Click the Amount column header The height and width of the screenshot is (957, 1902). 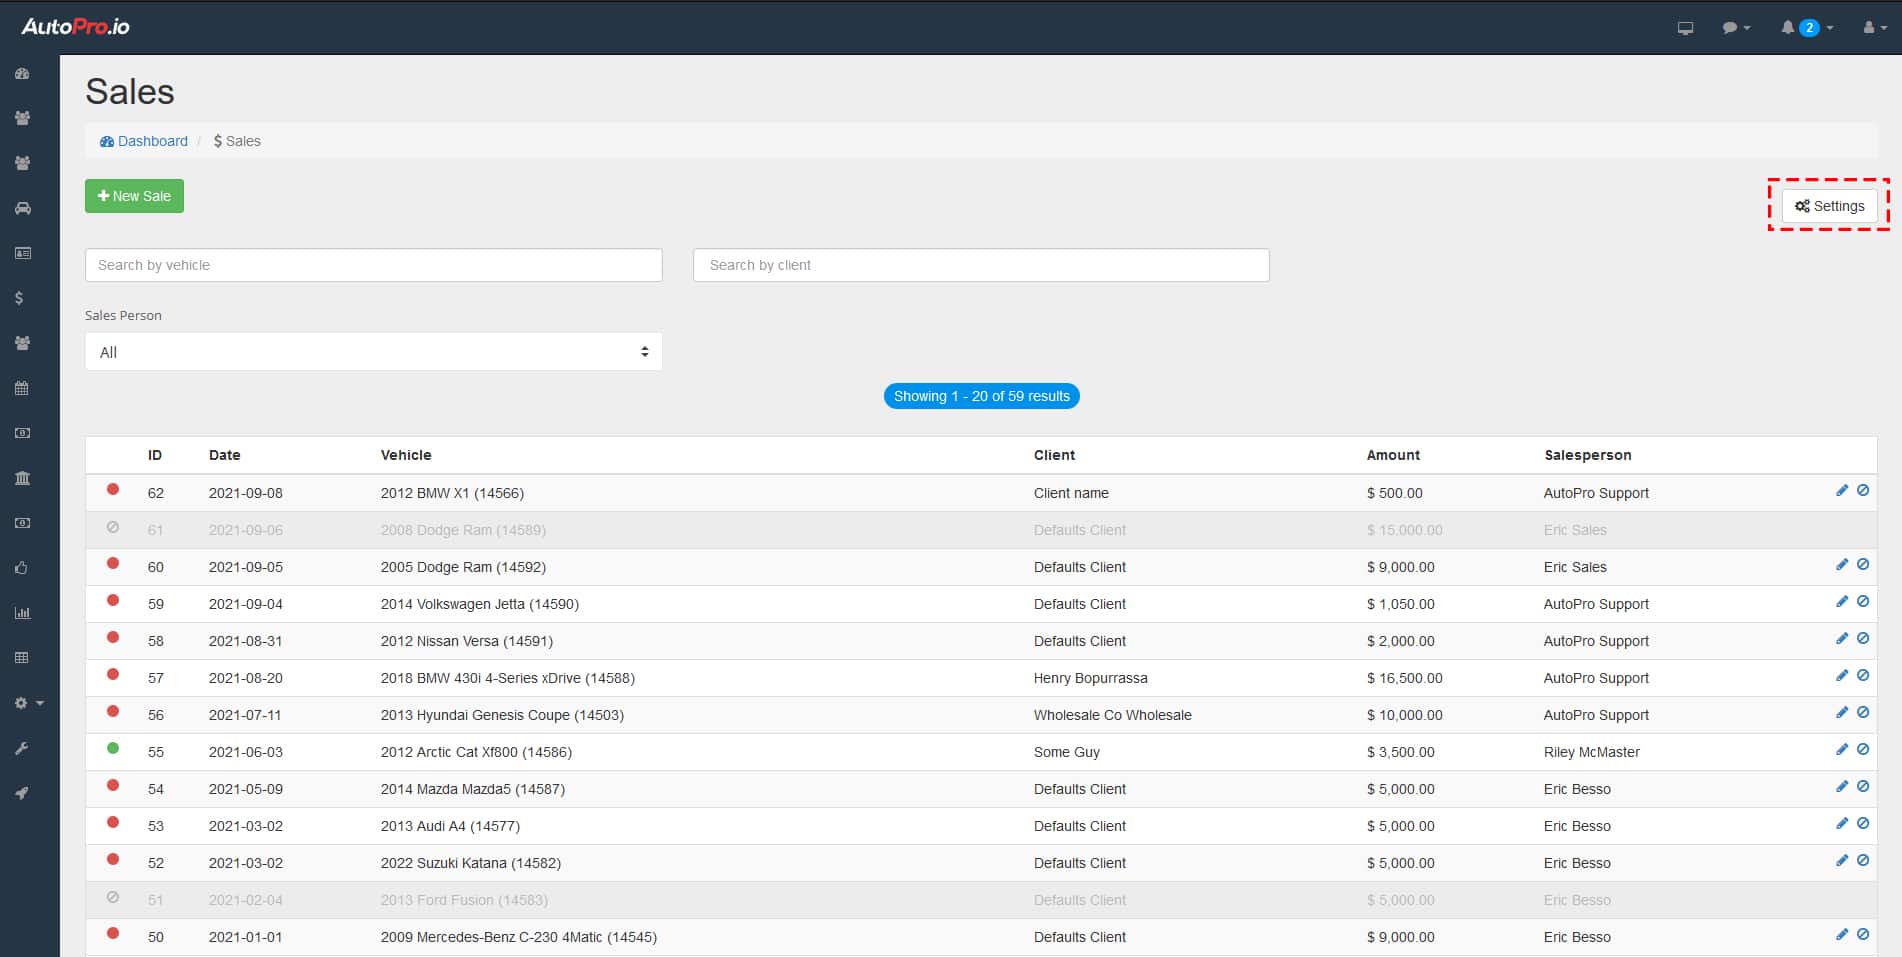tap(1393, 455)
